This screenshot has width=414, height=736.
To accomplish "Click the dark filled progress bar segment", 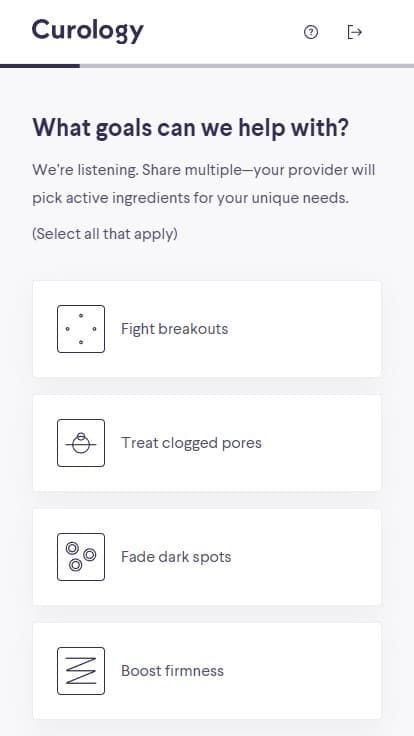I will pos(40,66).
